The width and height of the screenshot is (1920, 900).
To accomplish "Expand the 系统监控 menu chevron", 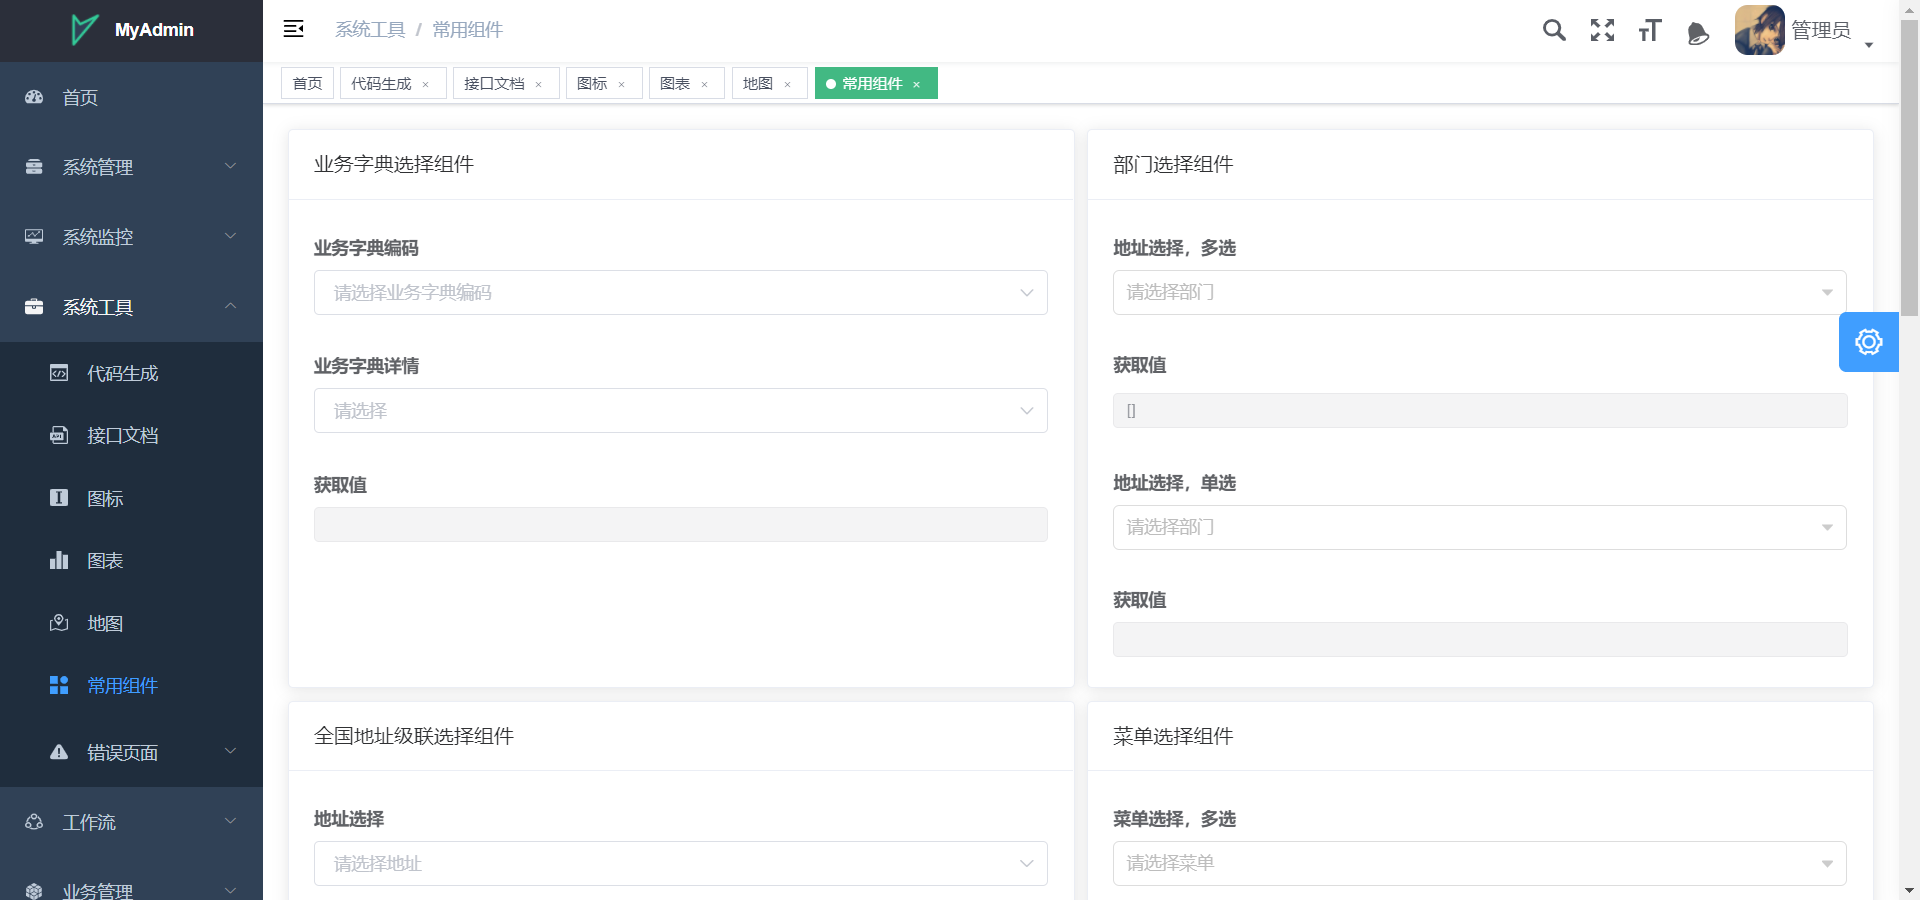I will [231, 236].
